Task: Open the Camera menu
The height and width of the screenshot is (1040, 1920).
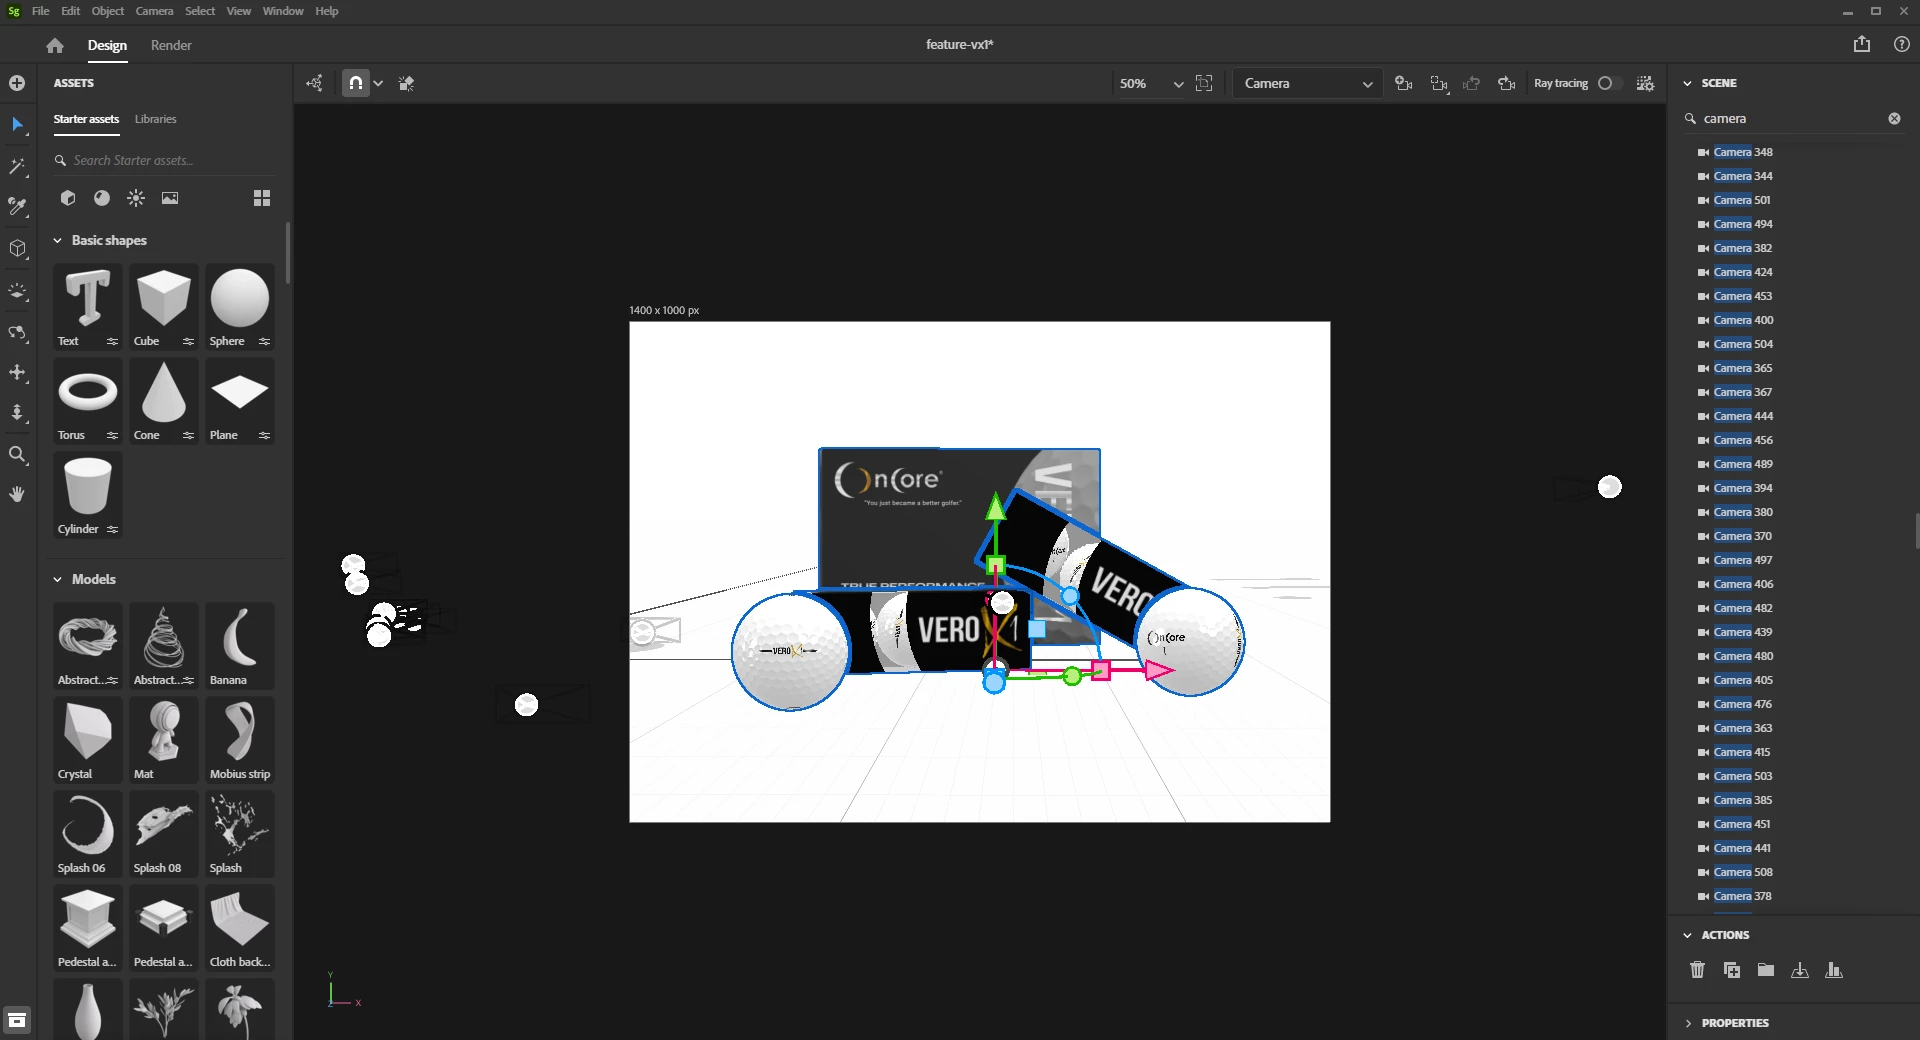Action: pos(154,11)
